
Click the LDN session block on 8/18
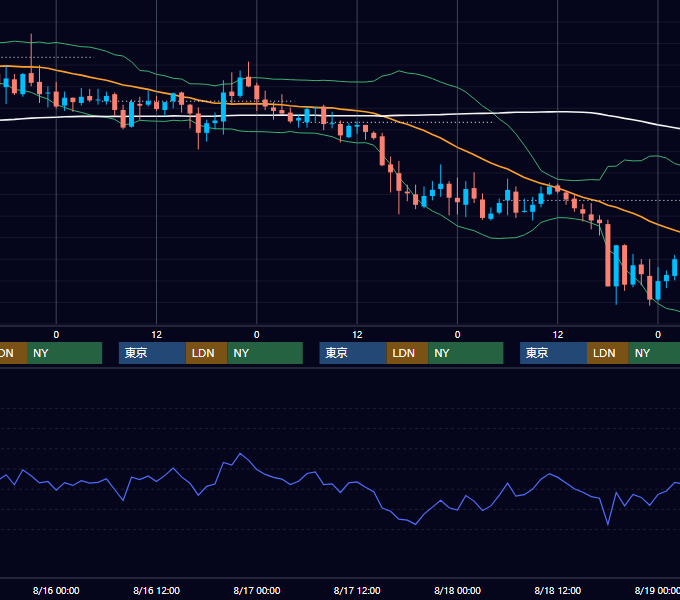(x=608, y=353)
